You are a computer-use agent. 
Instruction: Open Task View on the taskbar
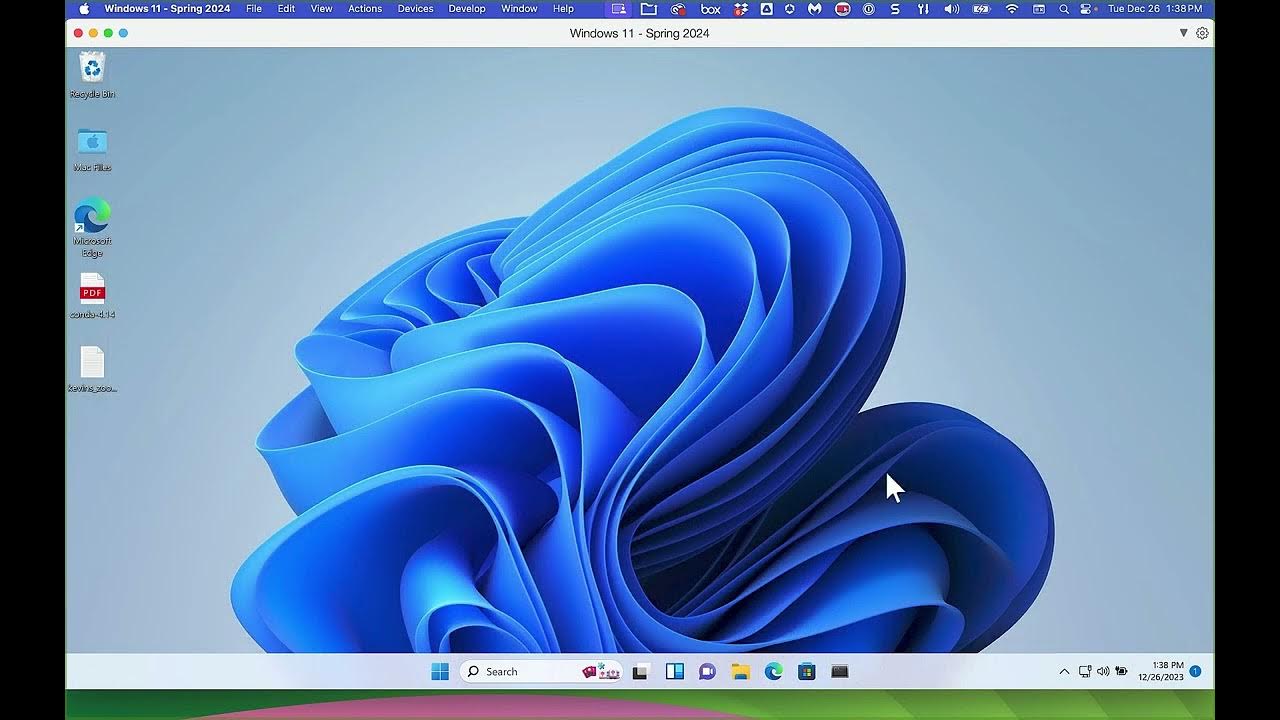pos(641,672)
